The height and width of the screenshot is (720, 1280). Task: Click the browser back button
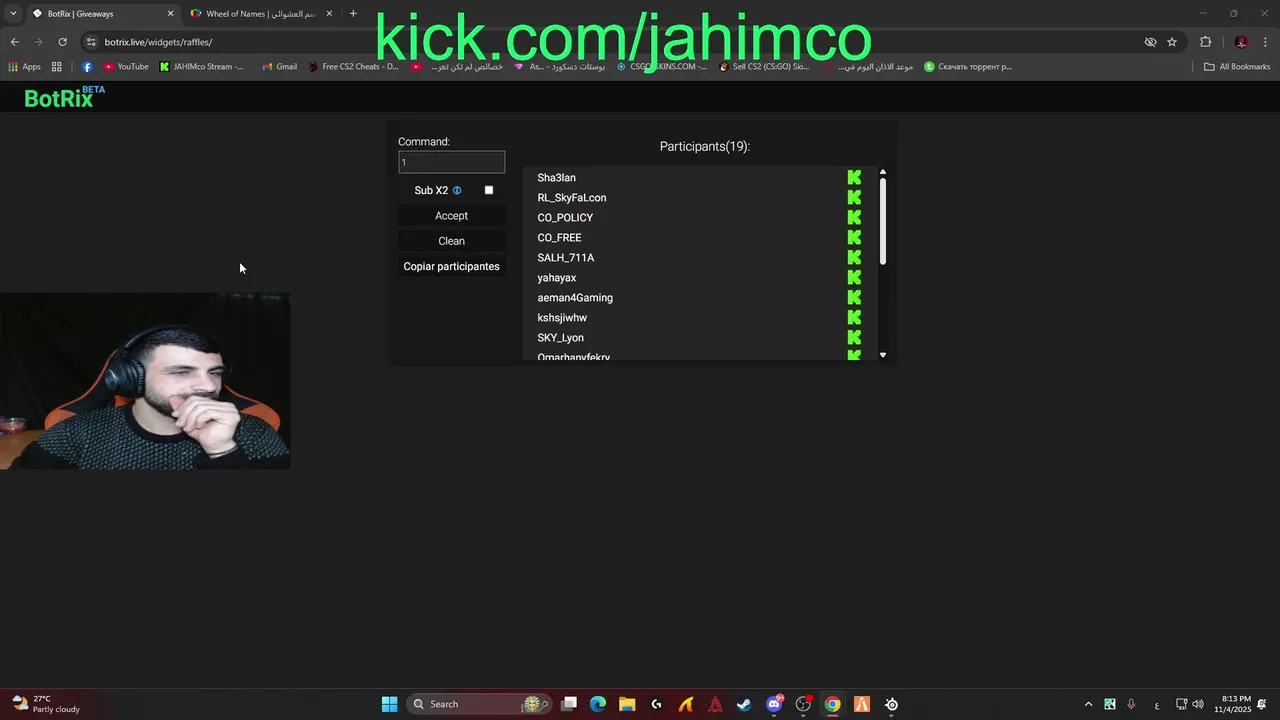tap(14, 42)
